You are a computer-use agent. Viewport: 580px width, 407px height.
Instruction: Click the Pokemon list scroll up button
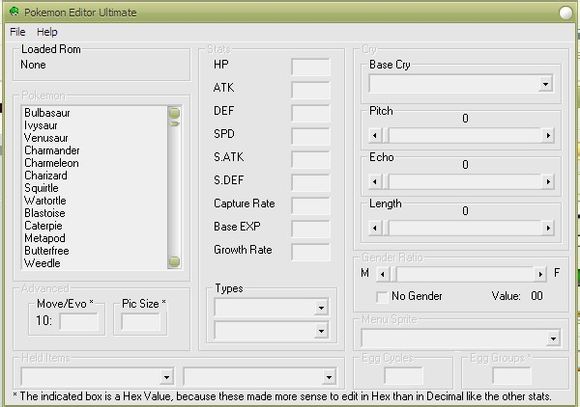pyautogui.click(x=174, y=112)
